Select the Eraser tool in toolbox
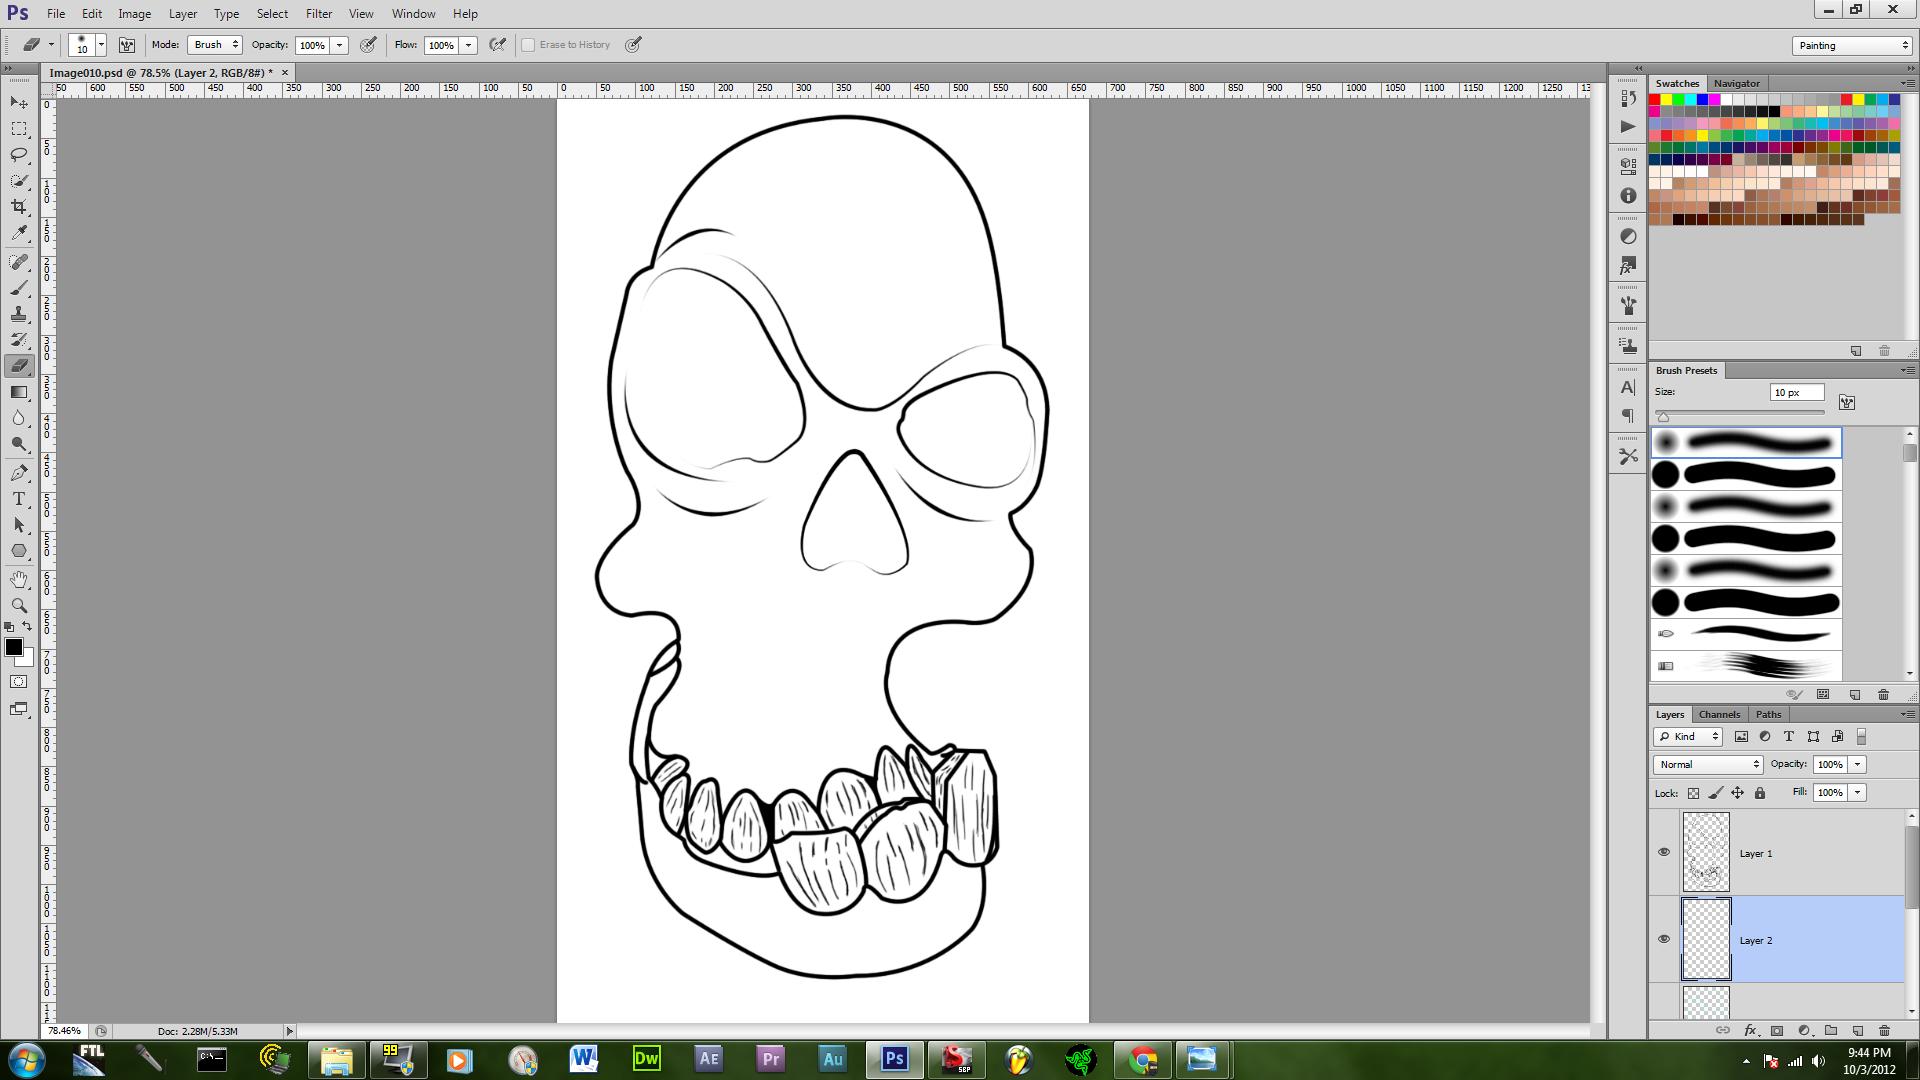 pos(19,366)
